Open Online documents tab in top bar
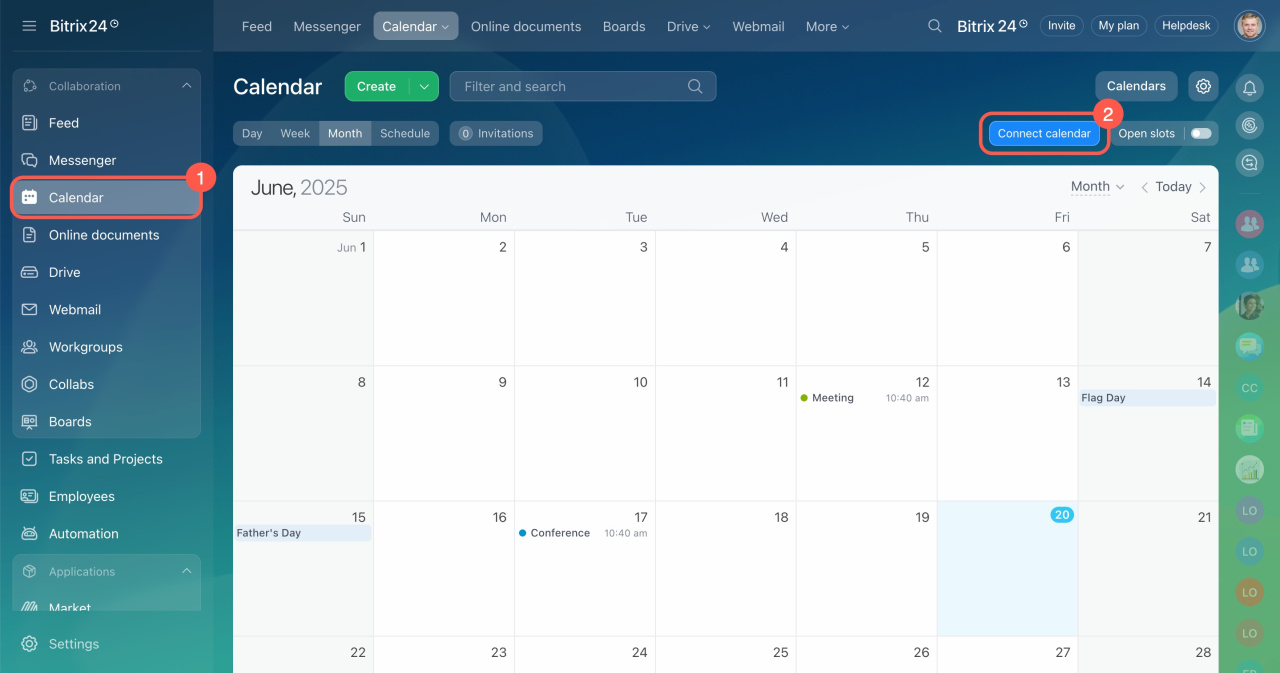Image resolution: width=1280 pixels, height=673 pixels. coord(525,27)
